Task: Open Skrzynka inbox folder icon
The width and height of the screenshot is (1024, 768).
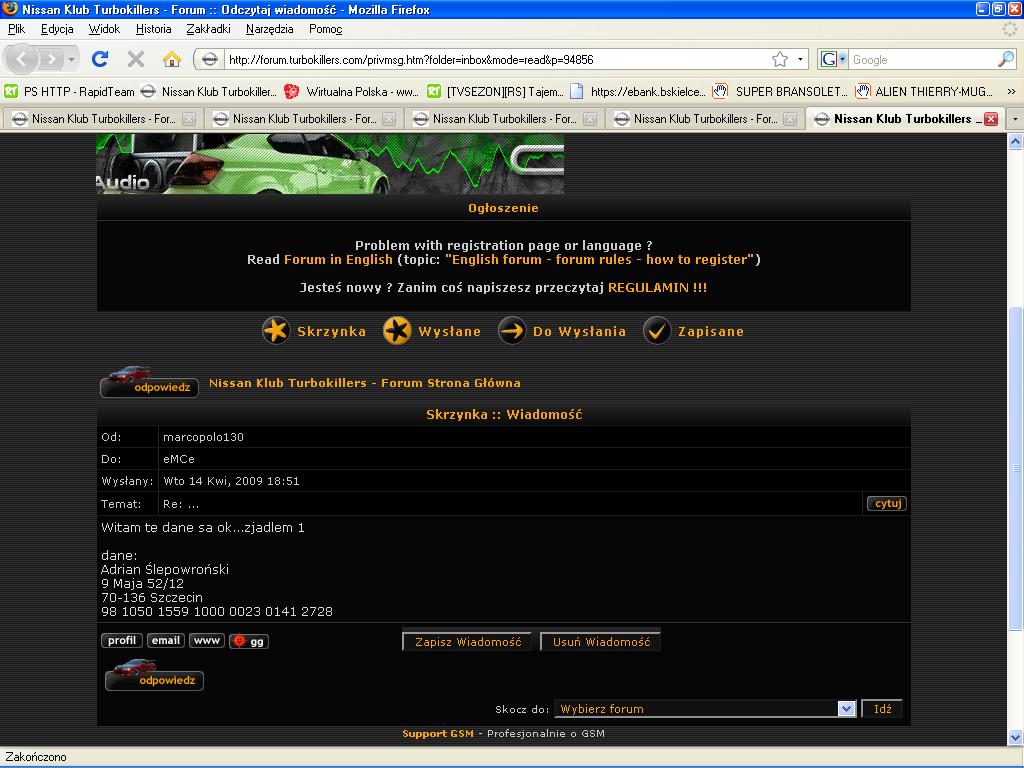Action: [276, 331]
